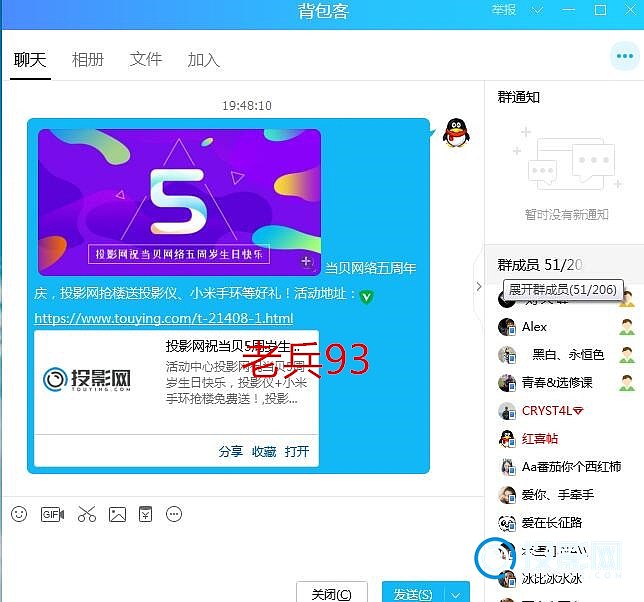Screen dimensions: 644x602
Task: Open the touying.com activity link
Action: click(x=164, y=318)
